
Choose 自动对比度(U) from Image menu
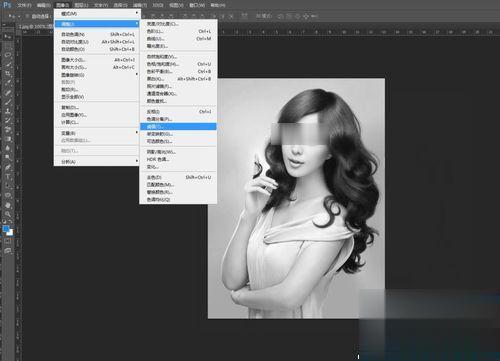(97, 42)
